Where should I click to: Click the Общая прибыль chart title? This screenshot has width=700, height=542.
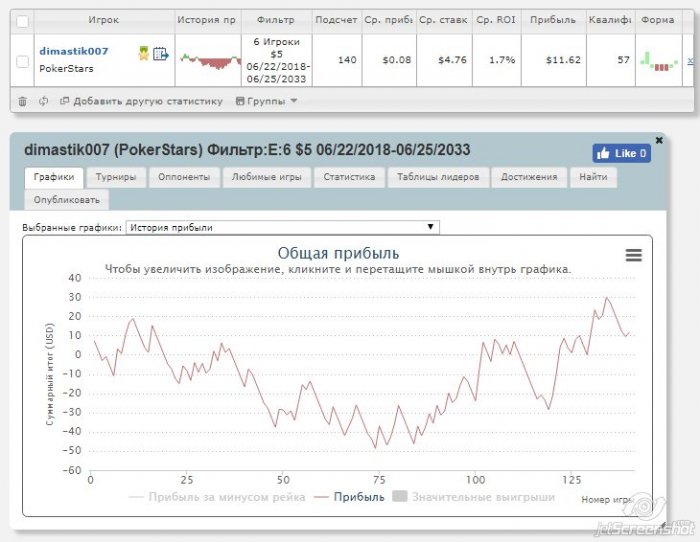(338, 253)
